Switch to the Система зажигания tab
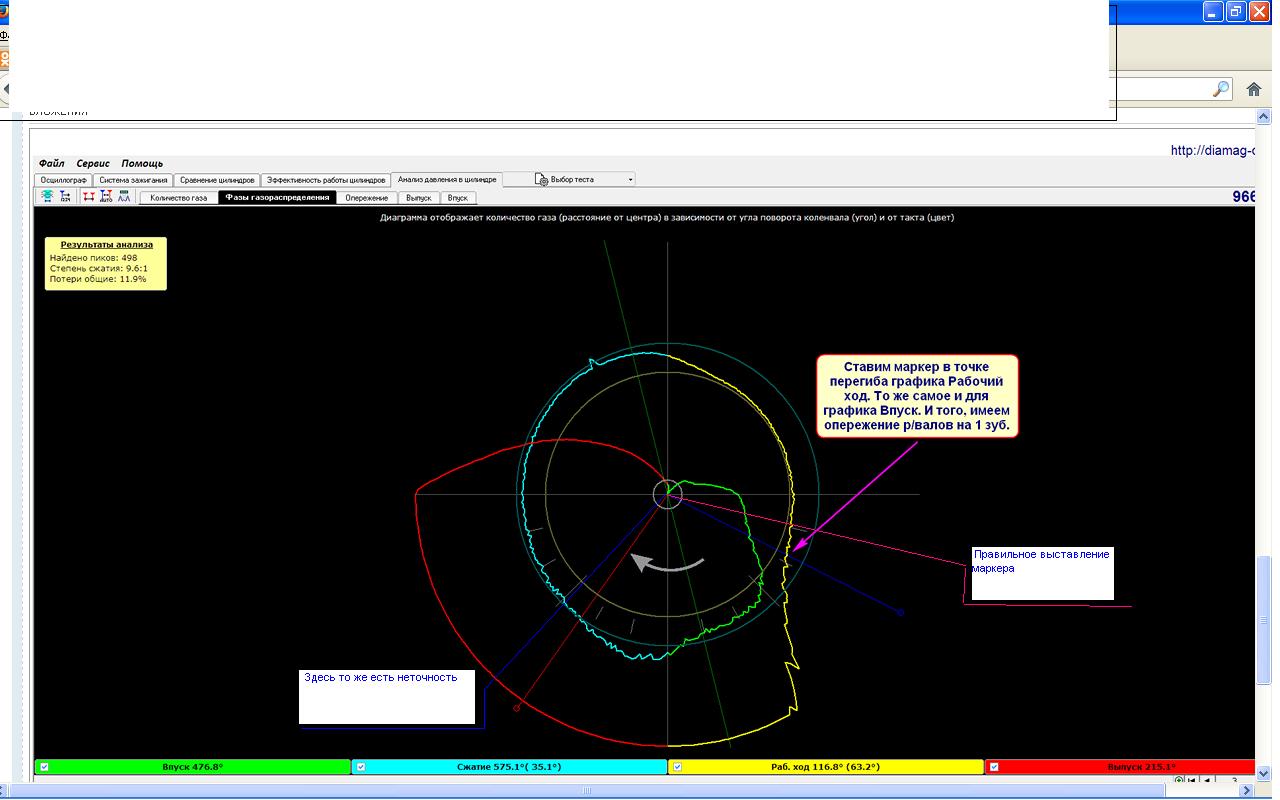The image size is (1280, 800). [133, 180]
